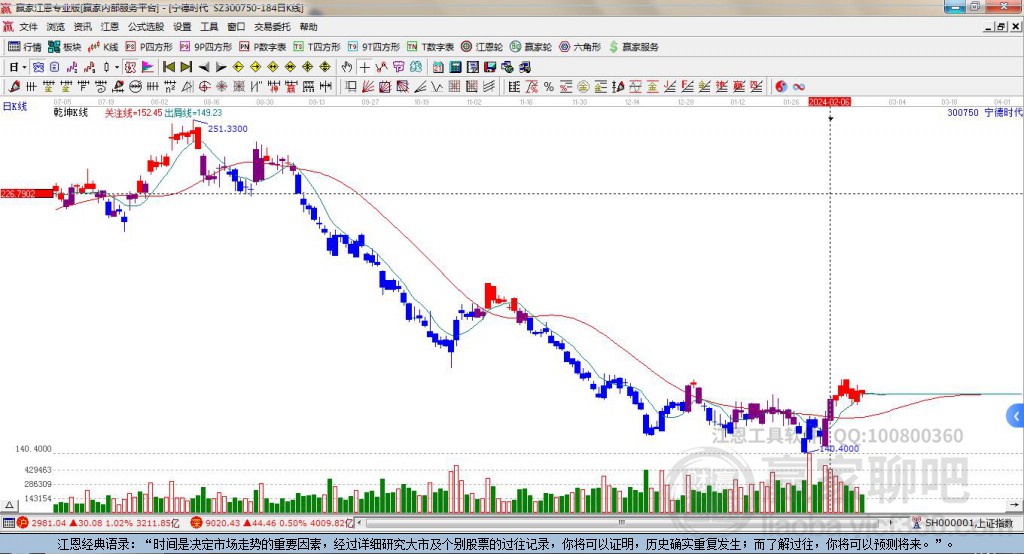Open the 交易委托 menu
Screen dimensions: 1024x554
click(x=272, y=27)
